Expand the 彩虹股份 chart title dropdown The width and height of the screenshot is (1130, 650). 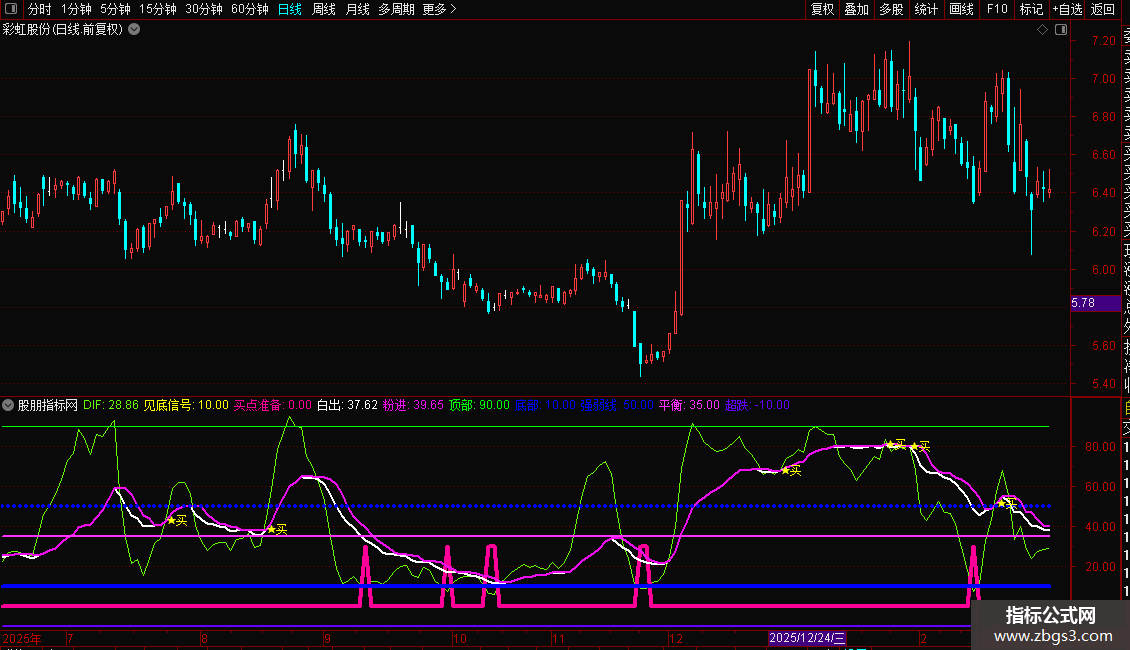[x=134, y=30]
